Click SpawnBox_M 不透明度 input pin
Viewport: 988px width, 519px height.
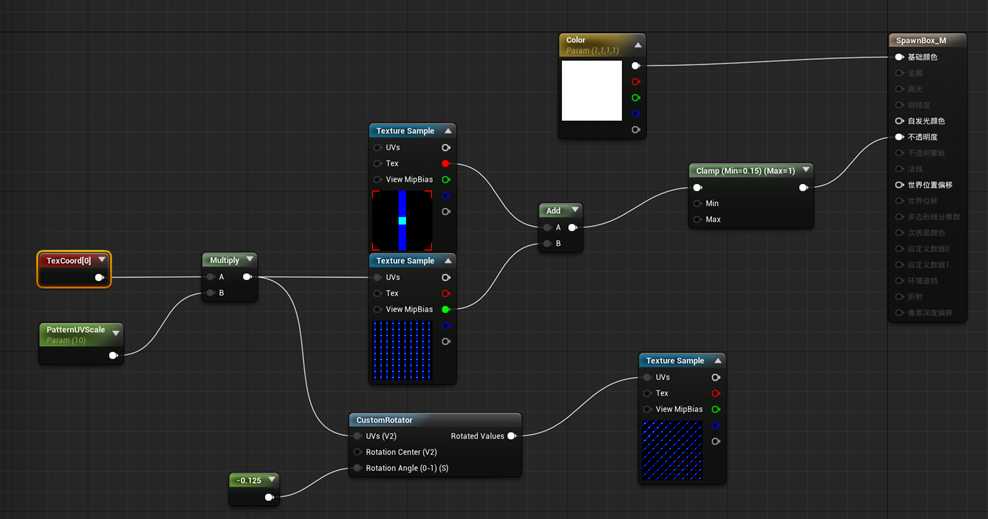899,137
